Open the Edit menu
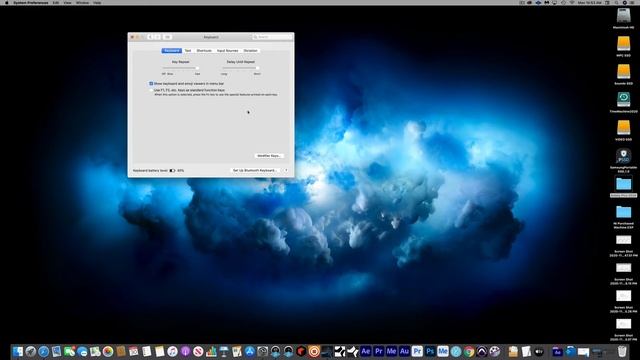Viewport: 640px width, 360px height. coord(56,2)
